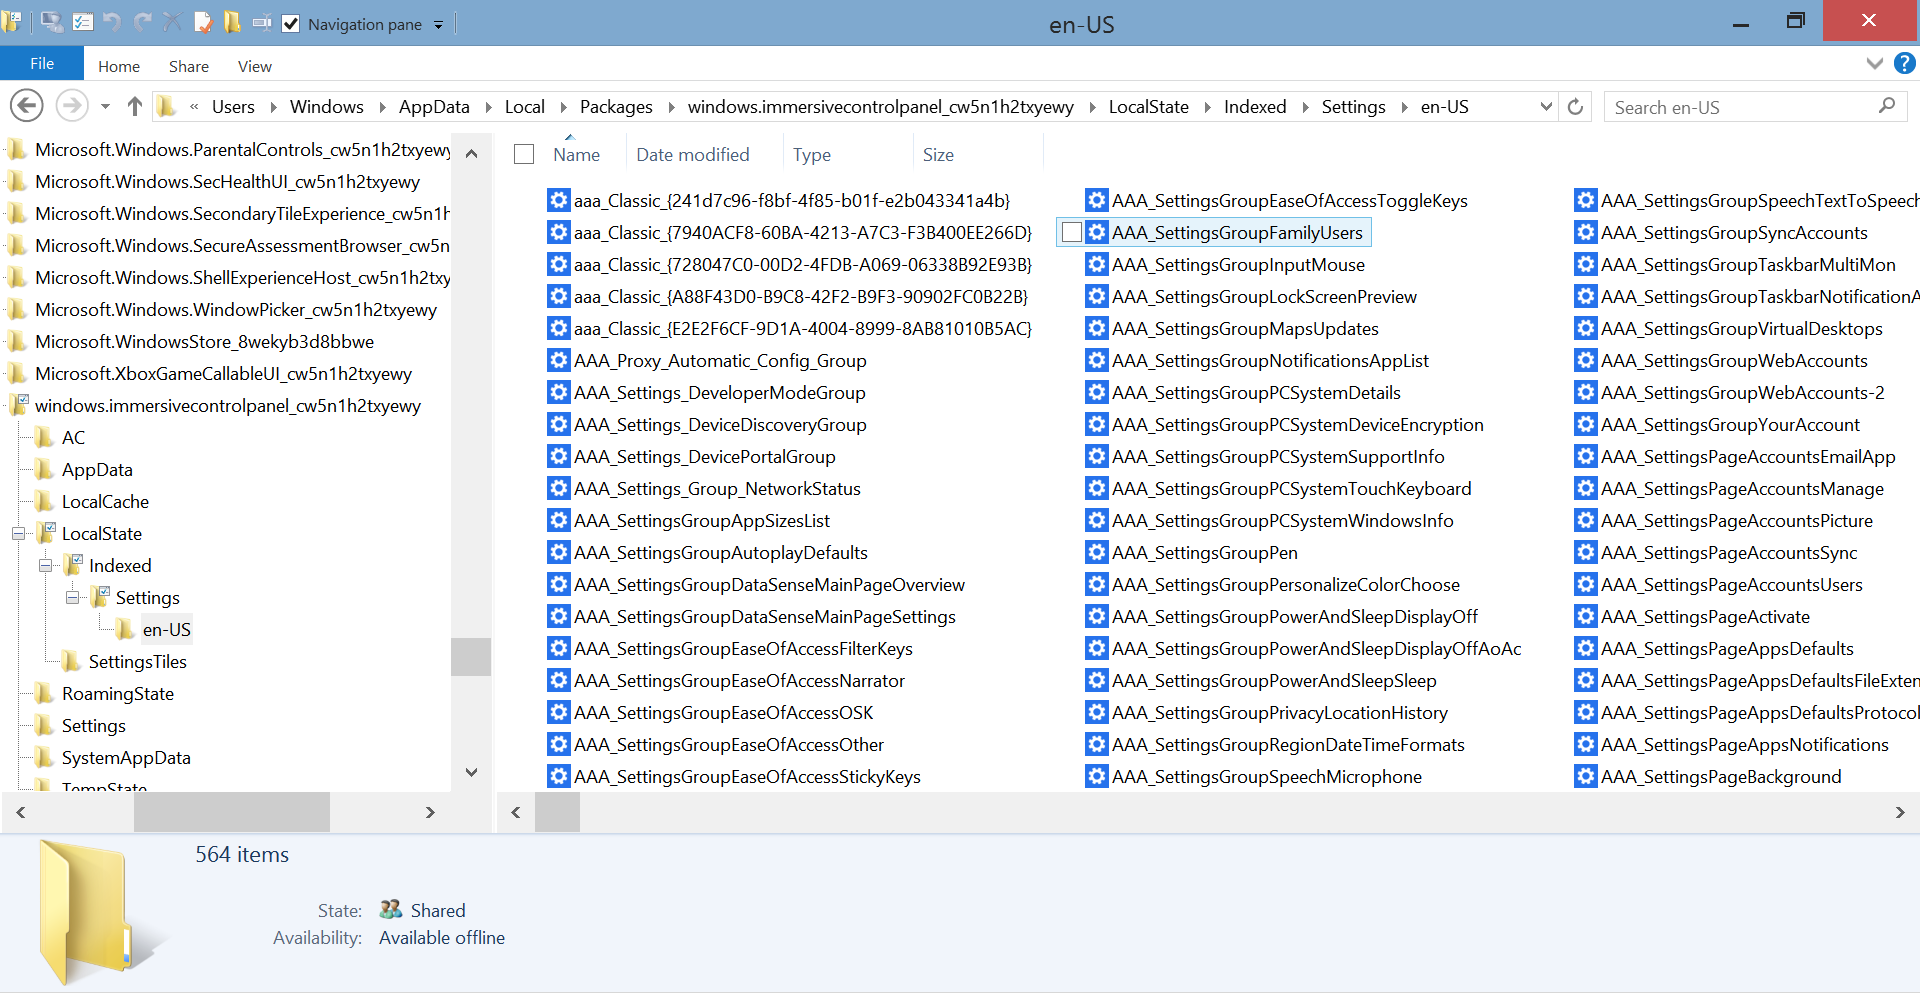The width and height of the screenshot is (1920, 993).
Task: Select the AAA_SettingsGroupPen file icon
Action: tap(1097, 552)
